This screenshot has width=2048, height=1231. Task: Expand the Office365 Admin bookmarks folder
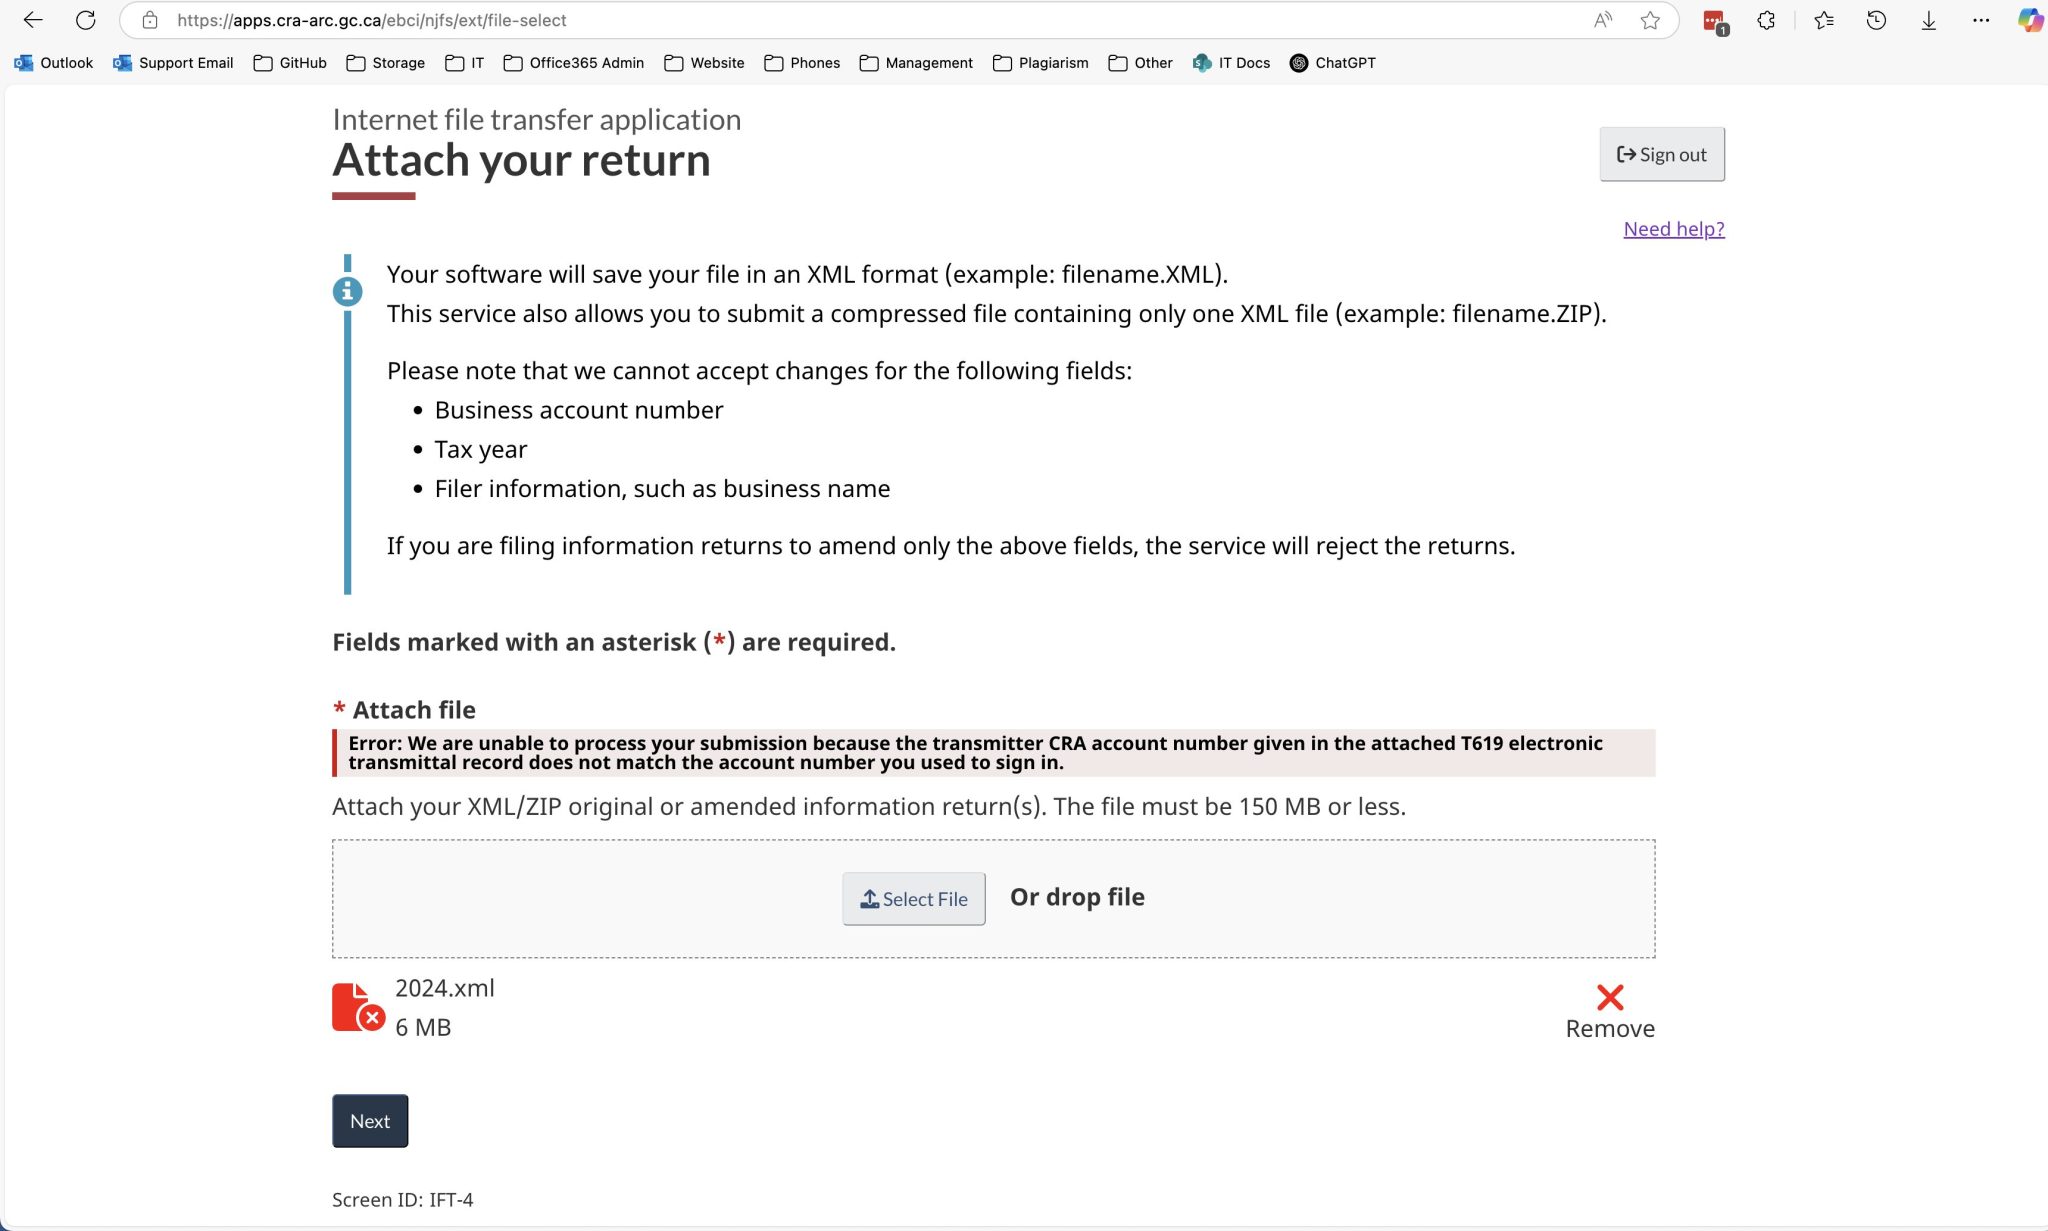(x=574, y=63)
